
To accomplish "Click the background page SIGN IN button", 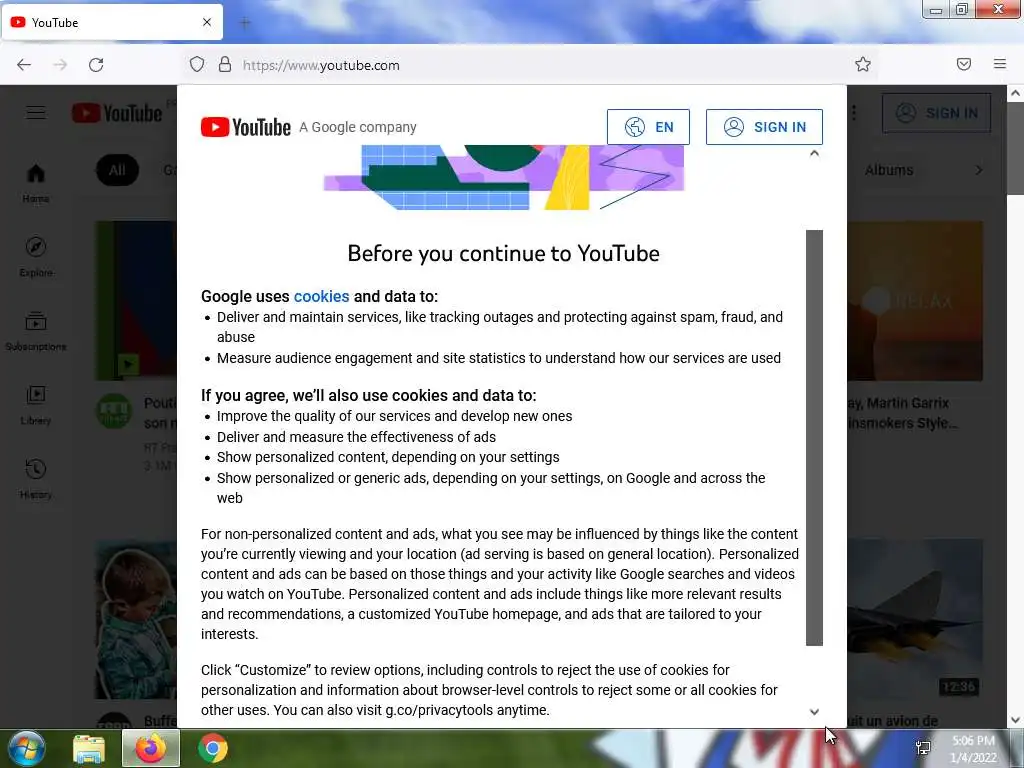I will 936,113.
